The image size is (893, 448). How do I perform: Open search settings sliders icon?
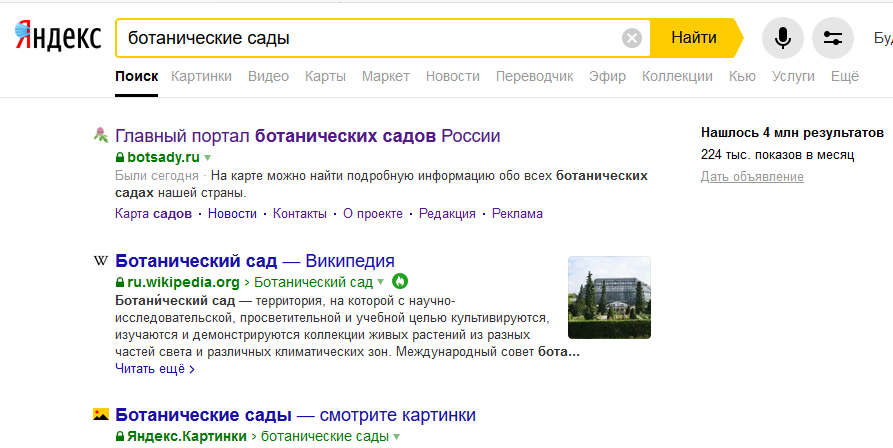pyautogui.click(x=833, y=38)
